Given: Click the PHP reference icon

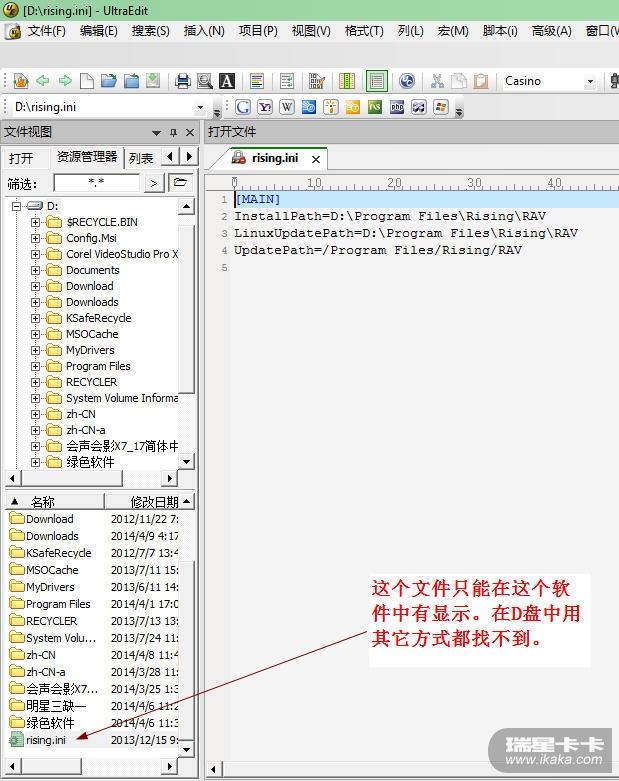Looking at the screenshot, I should tap(397, 107).
